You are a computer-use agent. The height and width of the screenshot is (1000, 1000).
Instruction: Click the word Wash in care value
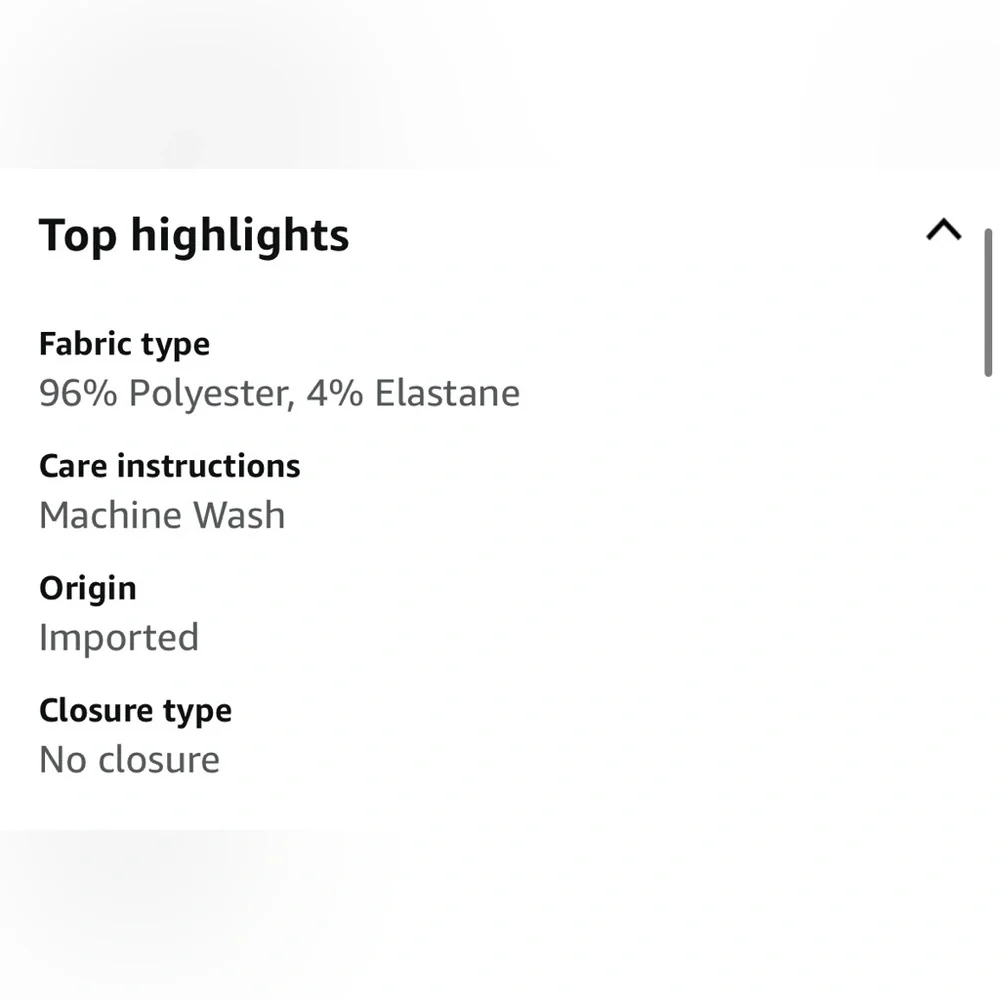(x=239, y=515)
